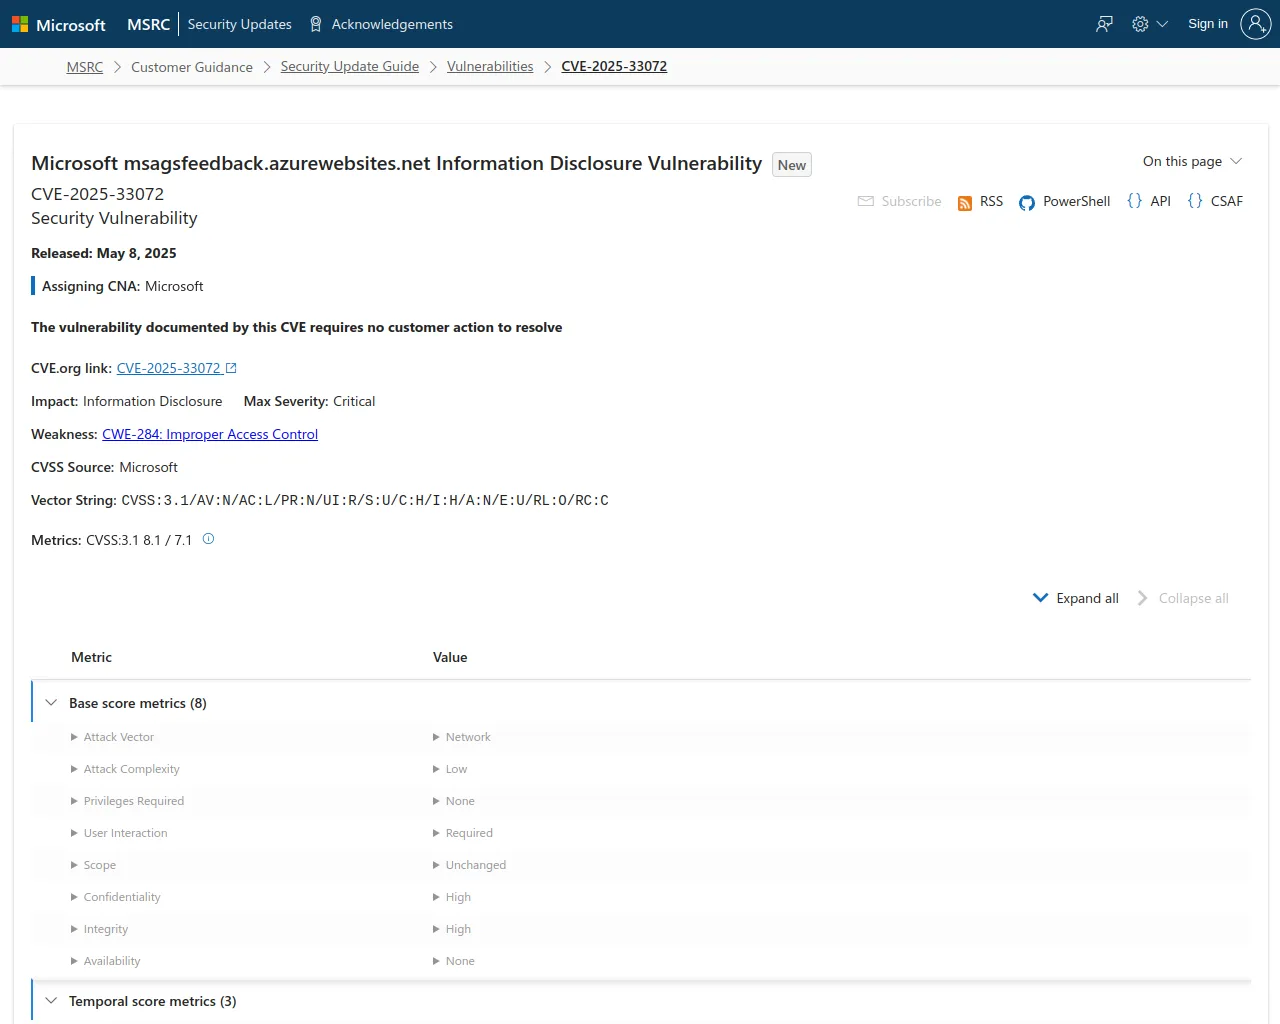The height and width of the screenshot is (1024, 1280).
Task: Click Assigning CNA: Microsoft text
Action: (122, 286)
